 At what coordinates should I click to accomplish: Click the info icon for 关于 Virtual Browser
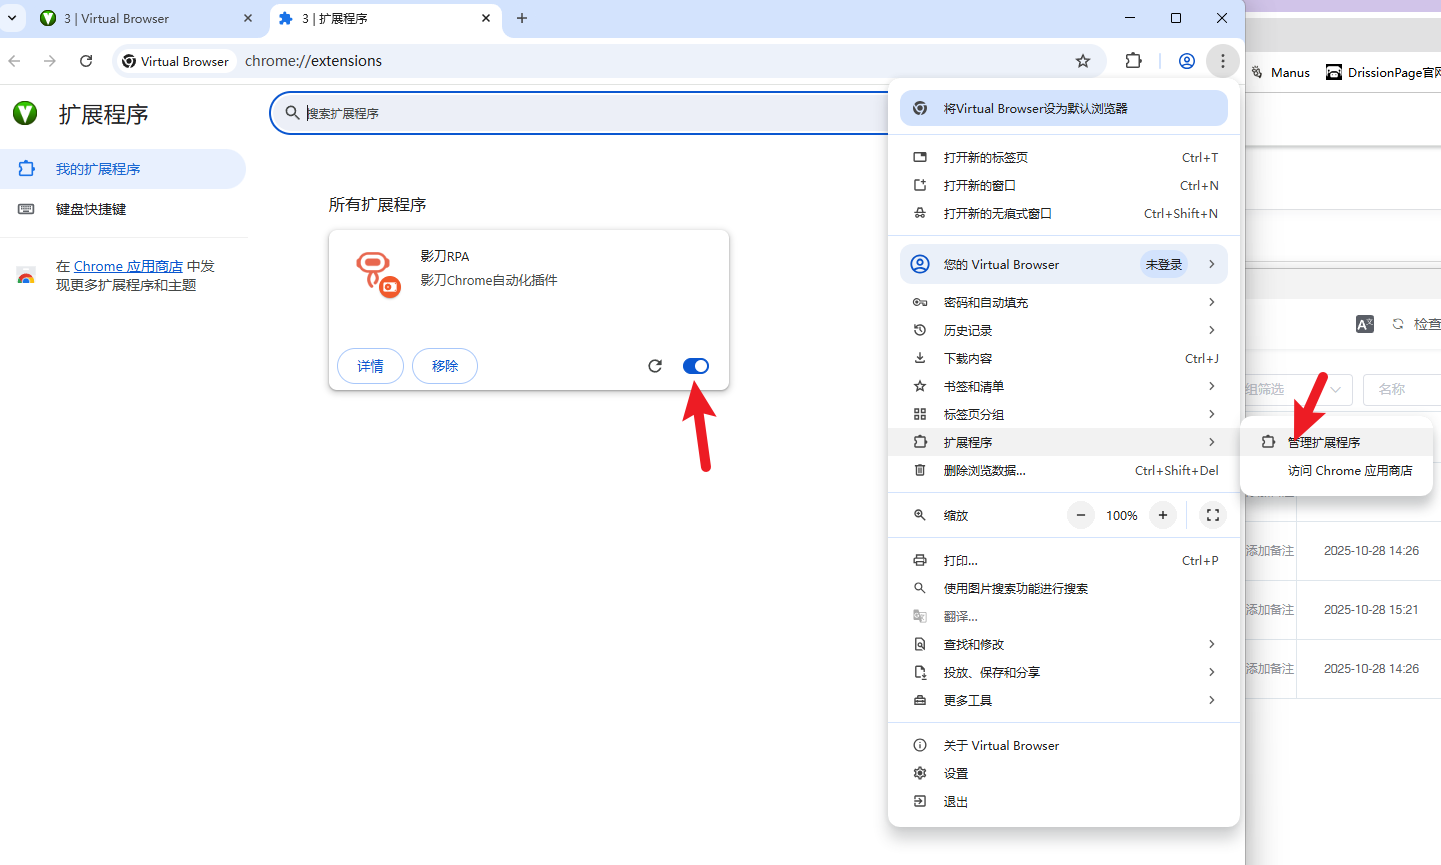coord(920,745)
